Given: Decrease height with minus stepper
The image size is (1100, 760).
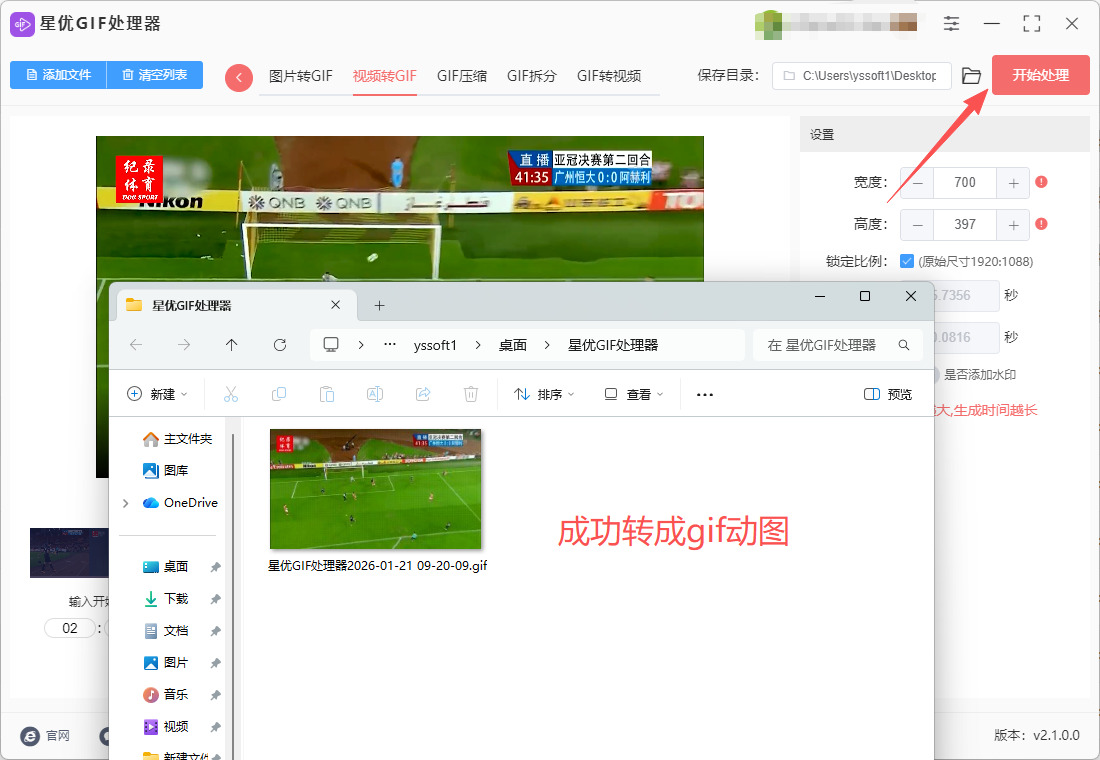Looking at the screenshot, I should coord(918,225).
